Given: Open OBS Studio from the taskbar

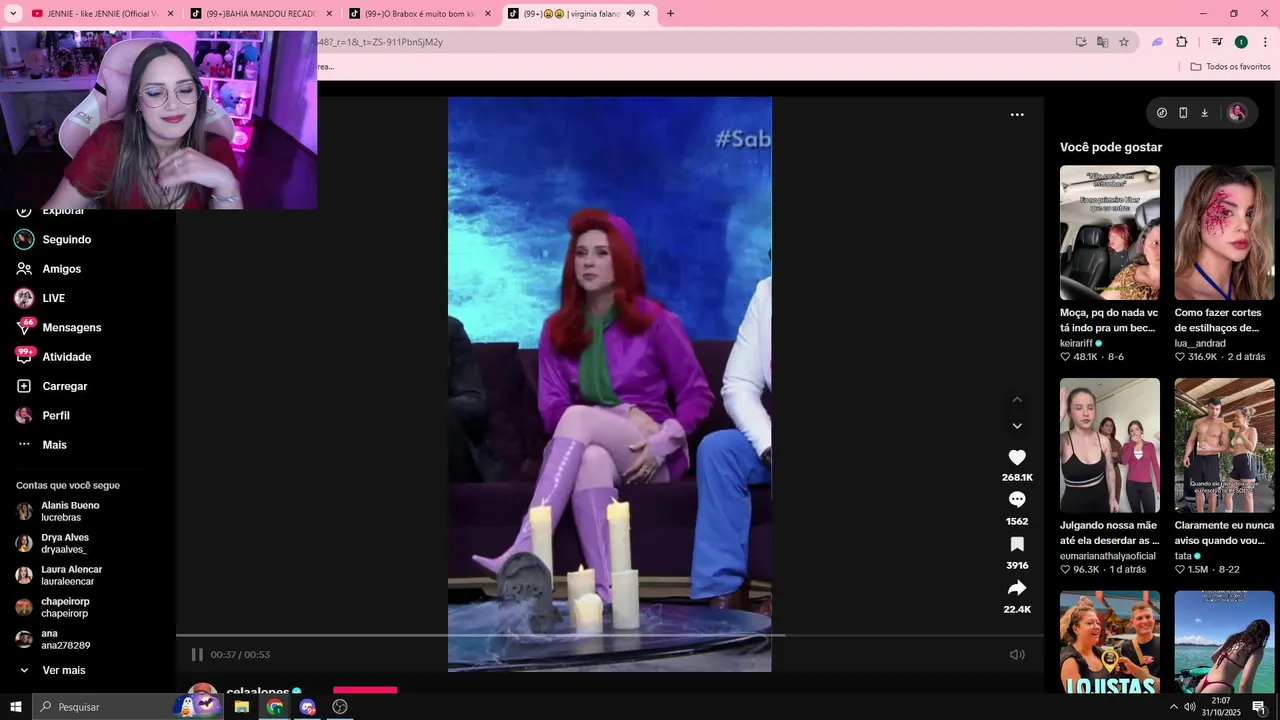Looking at the screenshot, I should pos(340,707).
